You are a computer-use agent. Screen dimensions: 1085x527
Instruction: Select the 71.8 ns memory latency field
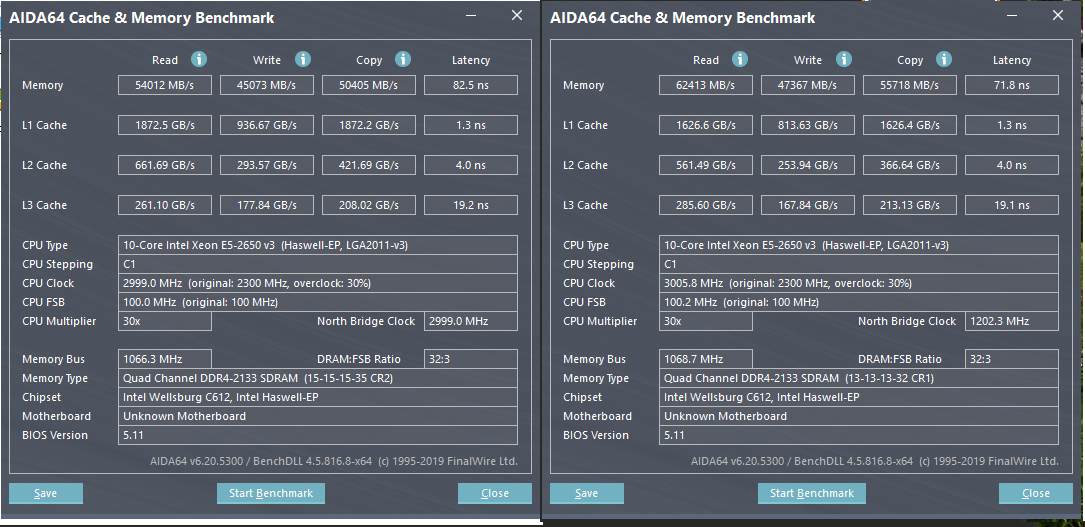point(1011,85)
